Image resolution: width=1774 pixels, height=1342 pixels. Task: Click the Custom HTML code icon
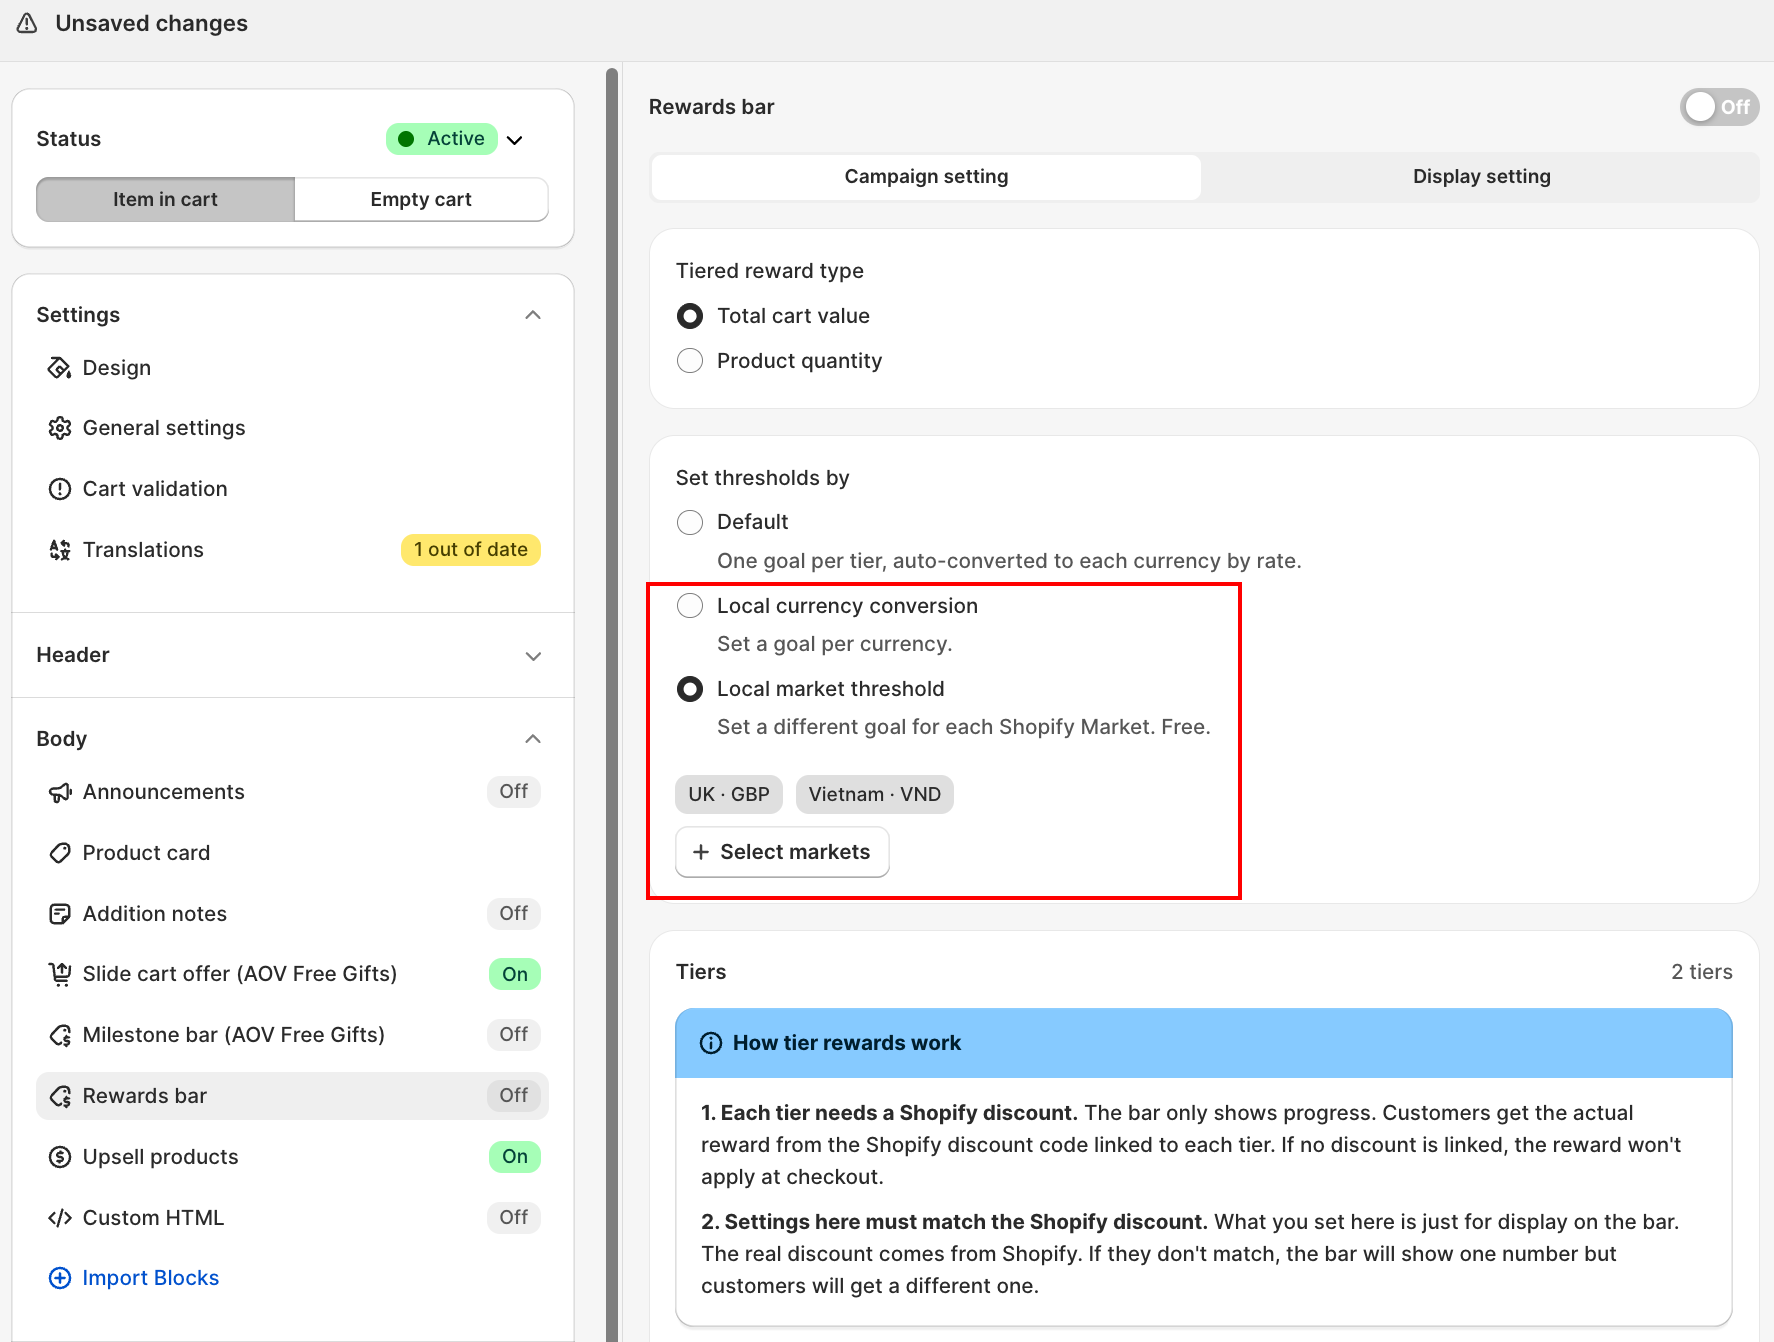(60, 1218)
